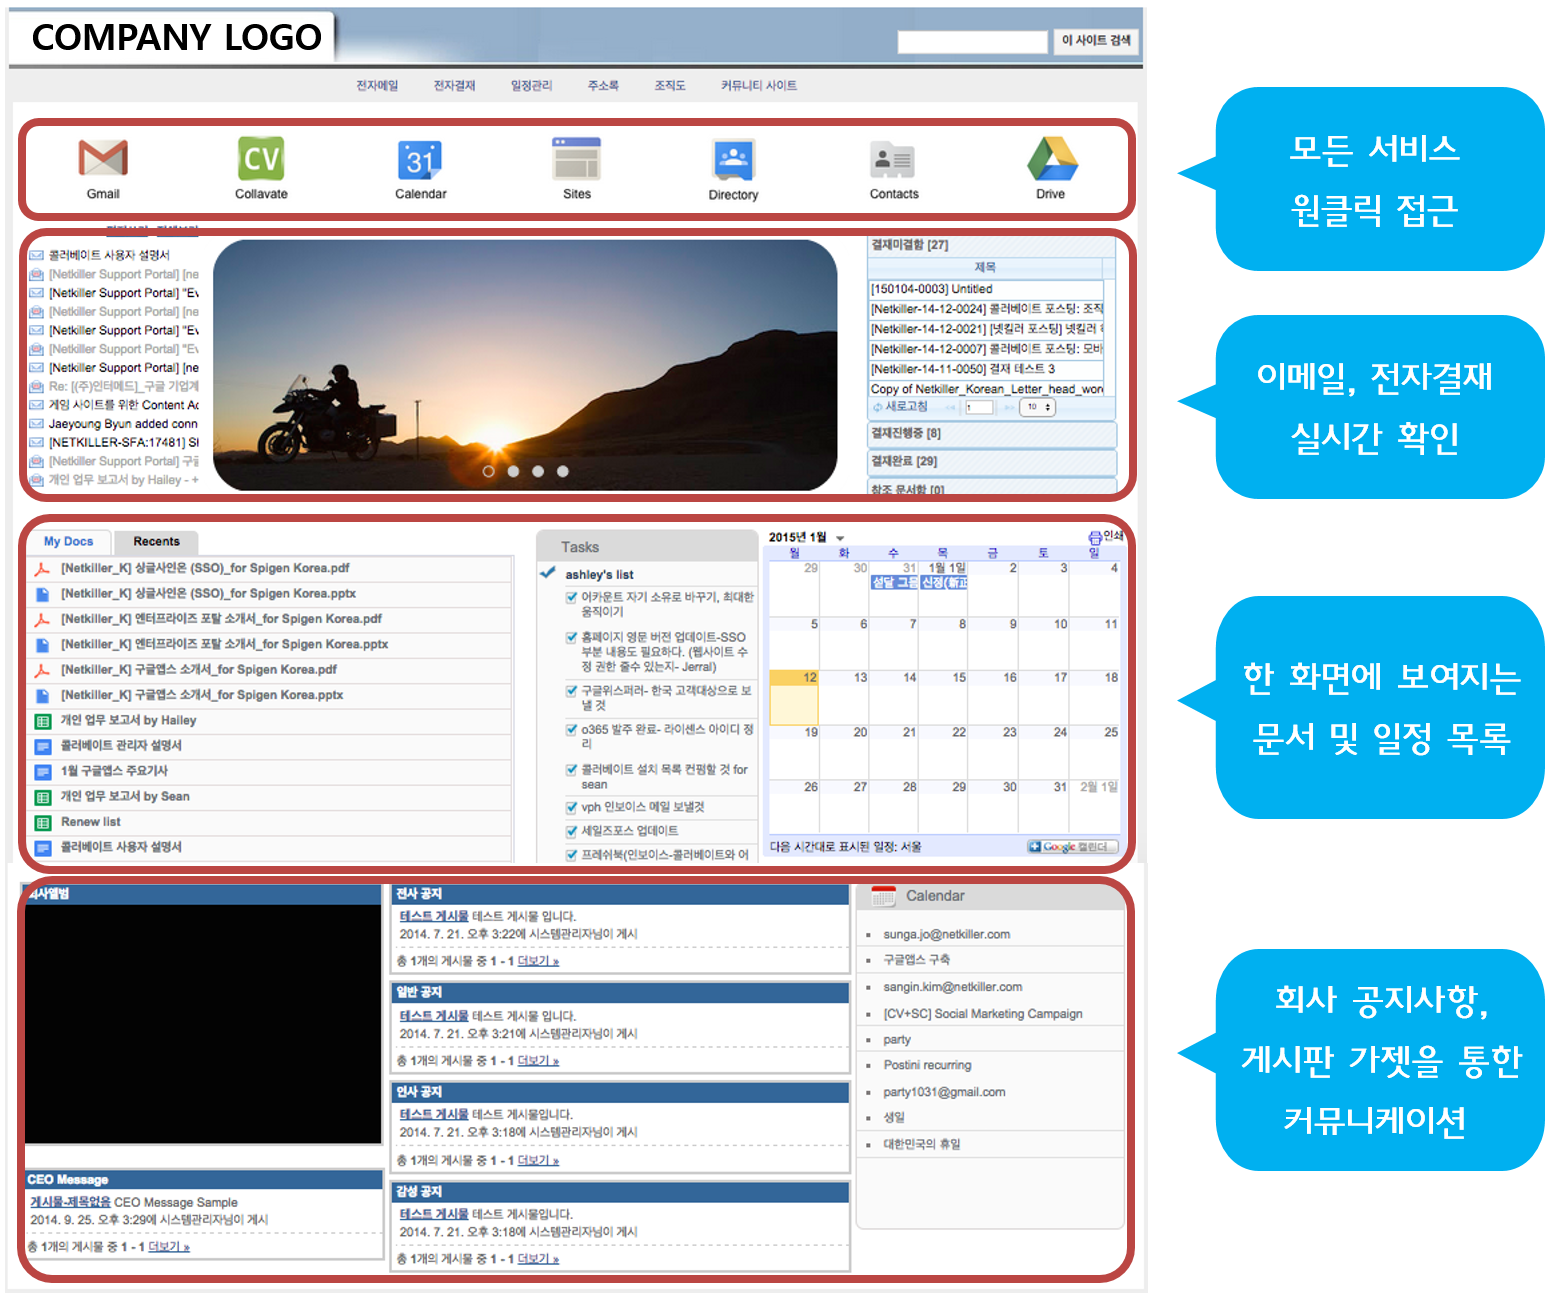
Task: Toggle the task checkbox for 프레쉬북(인보이스-콜러베이트와
Action: click(572, 855)
